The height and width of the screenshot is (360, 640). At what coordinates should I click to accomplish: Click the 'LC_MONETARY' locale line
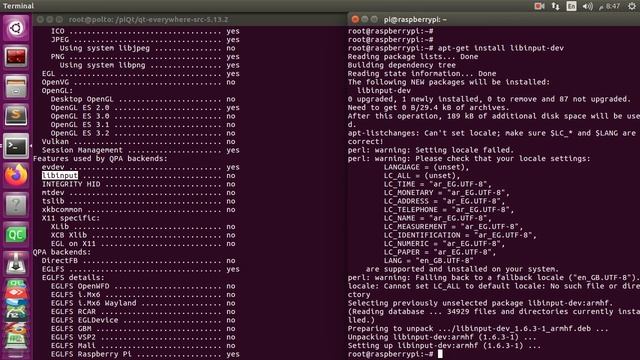pos(447,192)
